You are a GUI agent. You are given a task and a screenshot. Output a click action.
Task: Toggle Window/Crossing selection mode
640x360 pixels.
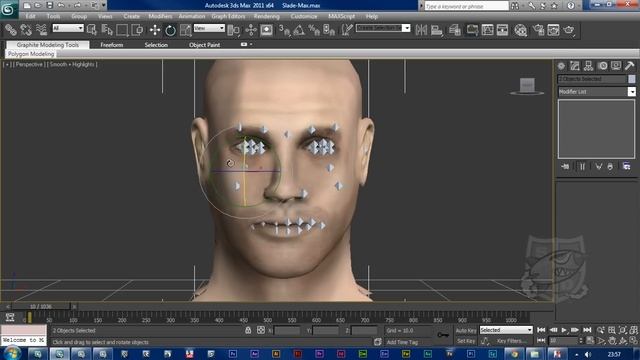click(138, 30)
